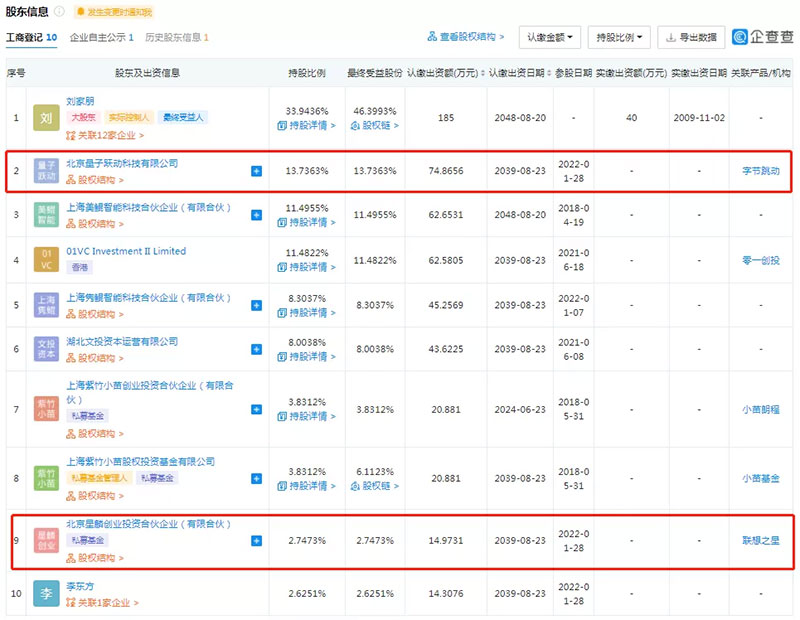Expand the 上海紫竹小苗创业投资合伙企业 row plus icon
The height and width of the screenshot is (620, 800).
pos(257,409)
